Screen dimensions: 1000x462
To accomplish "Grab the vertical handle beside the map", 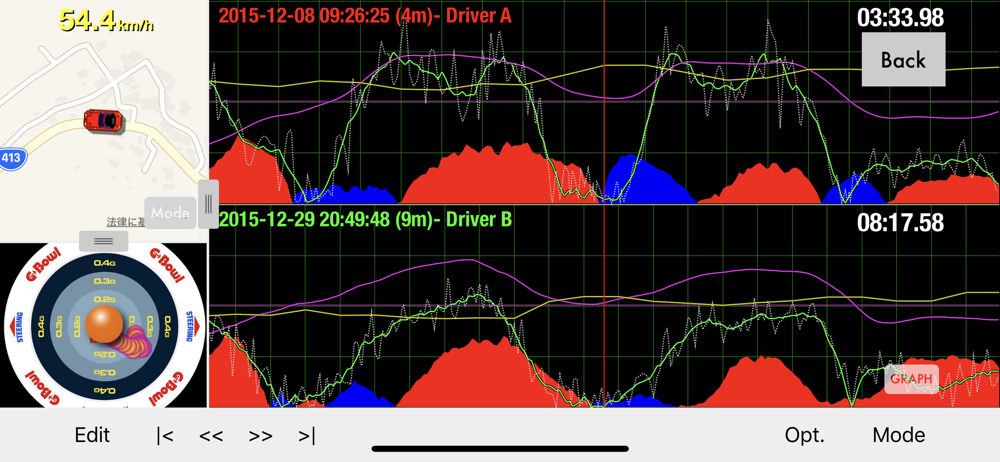I will 208,204.
